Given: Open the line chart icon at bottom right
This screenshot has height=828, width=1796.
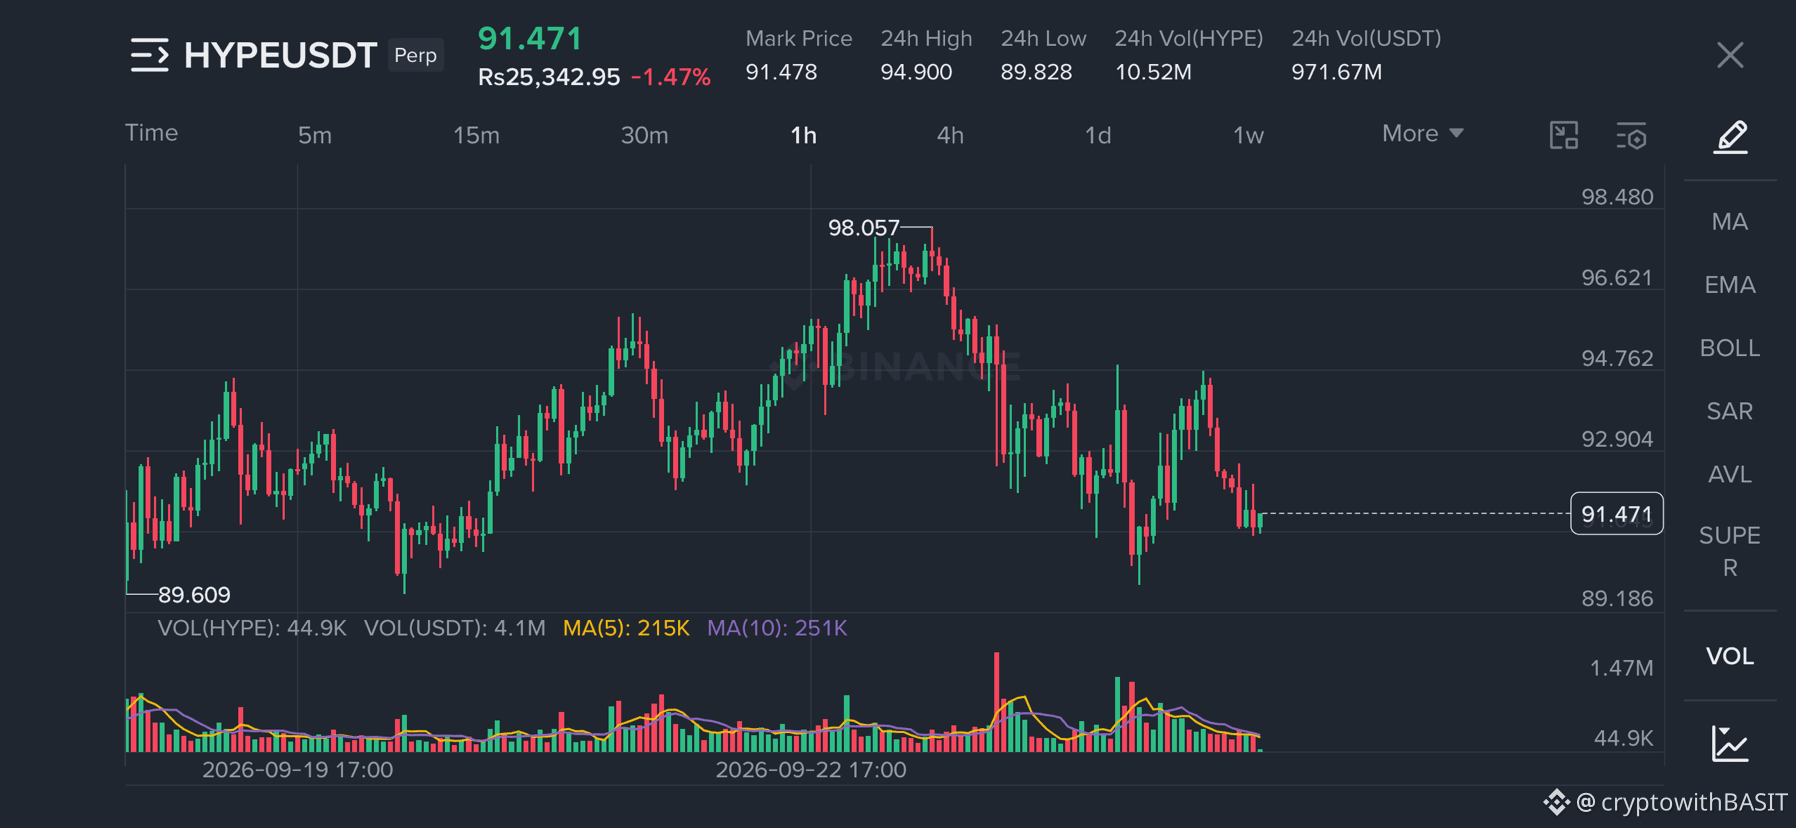Looking at the screenshot, I should click(x=1729, y=743).
